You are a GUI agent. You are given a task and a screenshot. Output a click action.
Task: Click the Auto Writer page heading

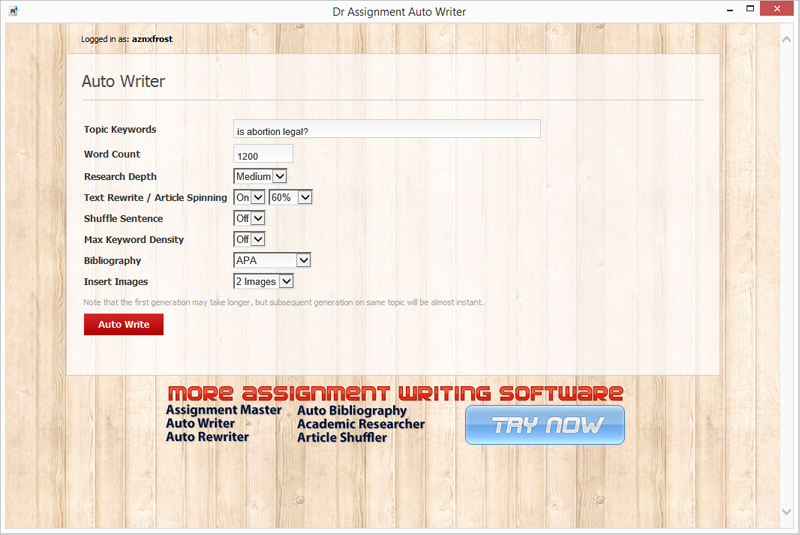123,81
